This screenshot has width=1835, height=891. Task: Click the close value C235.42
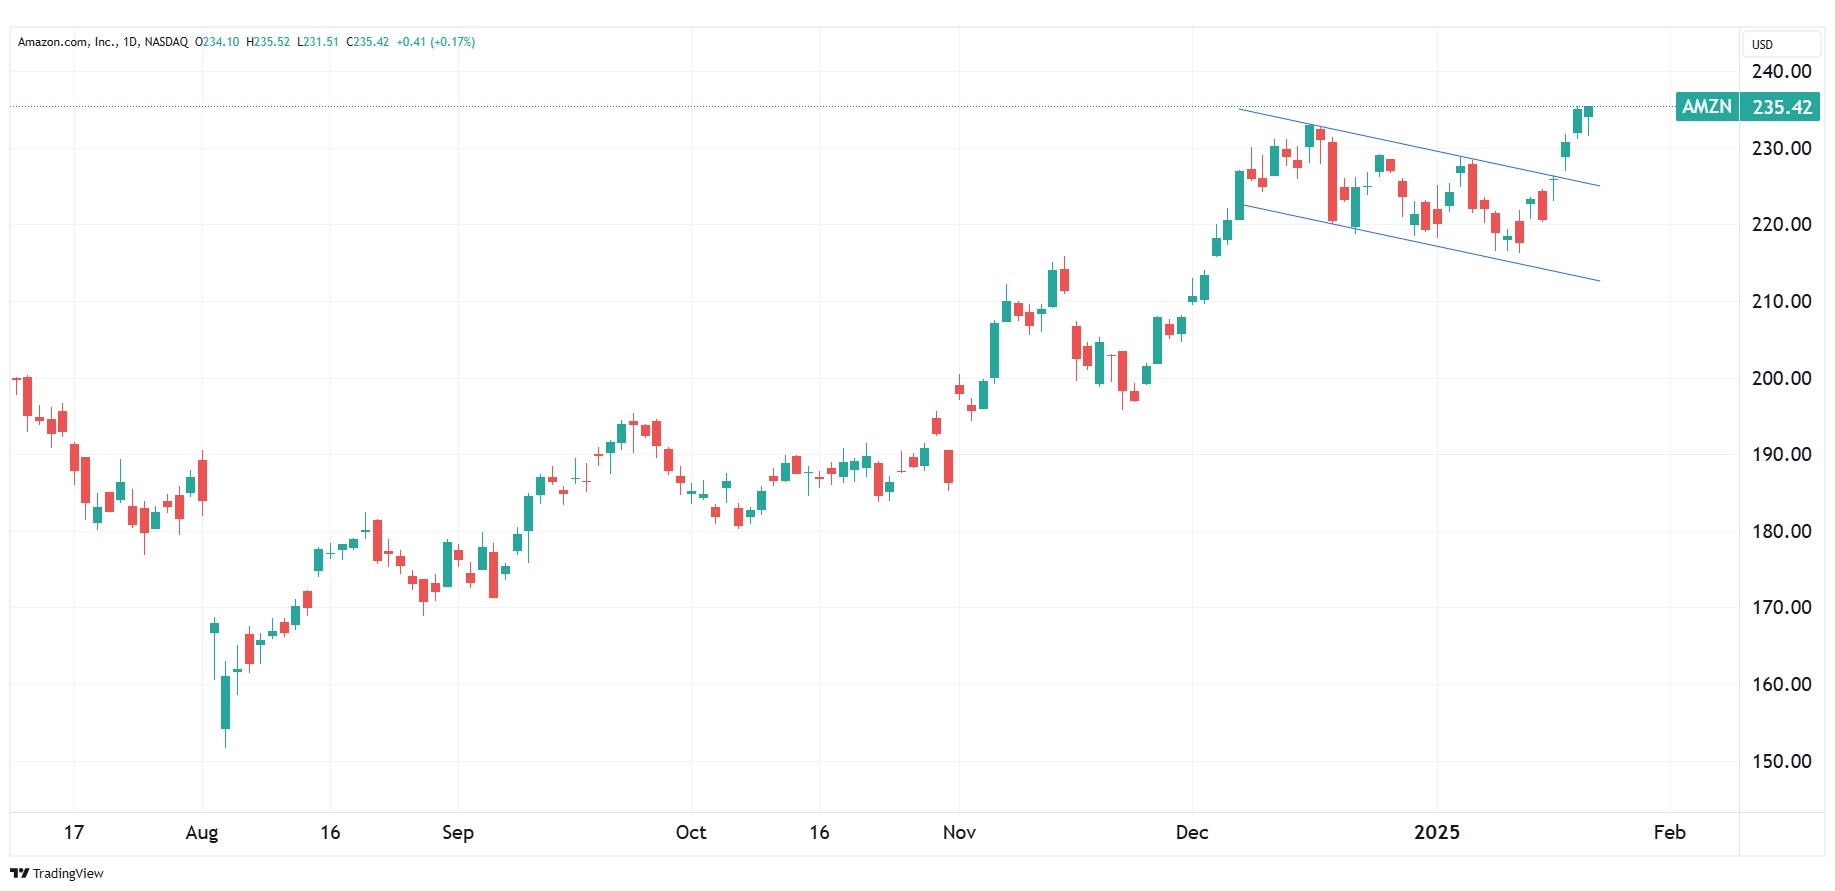368,42
